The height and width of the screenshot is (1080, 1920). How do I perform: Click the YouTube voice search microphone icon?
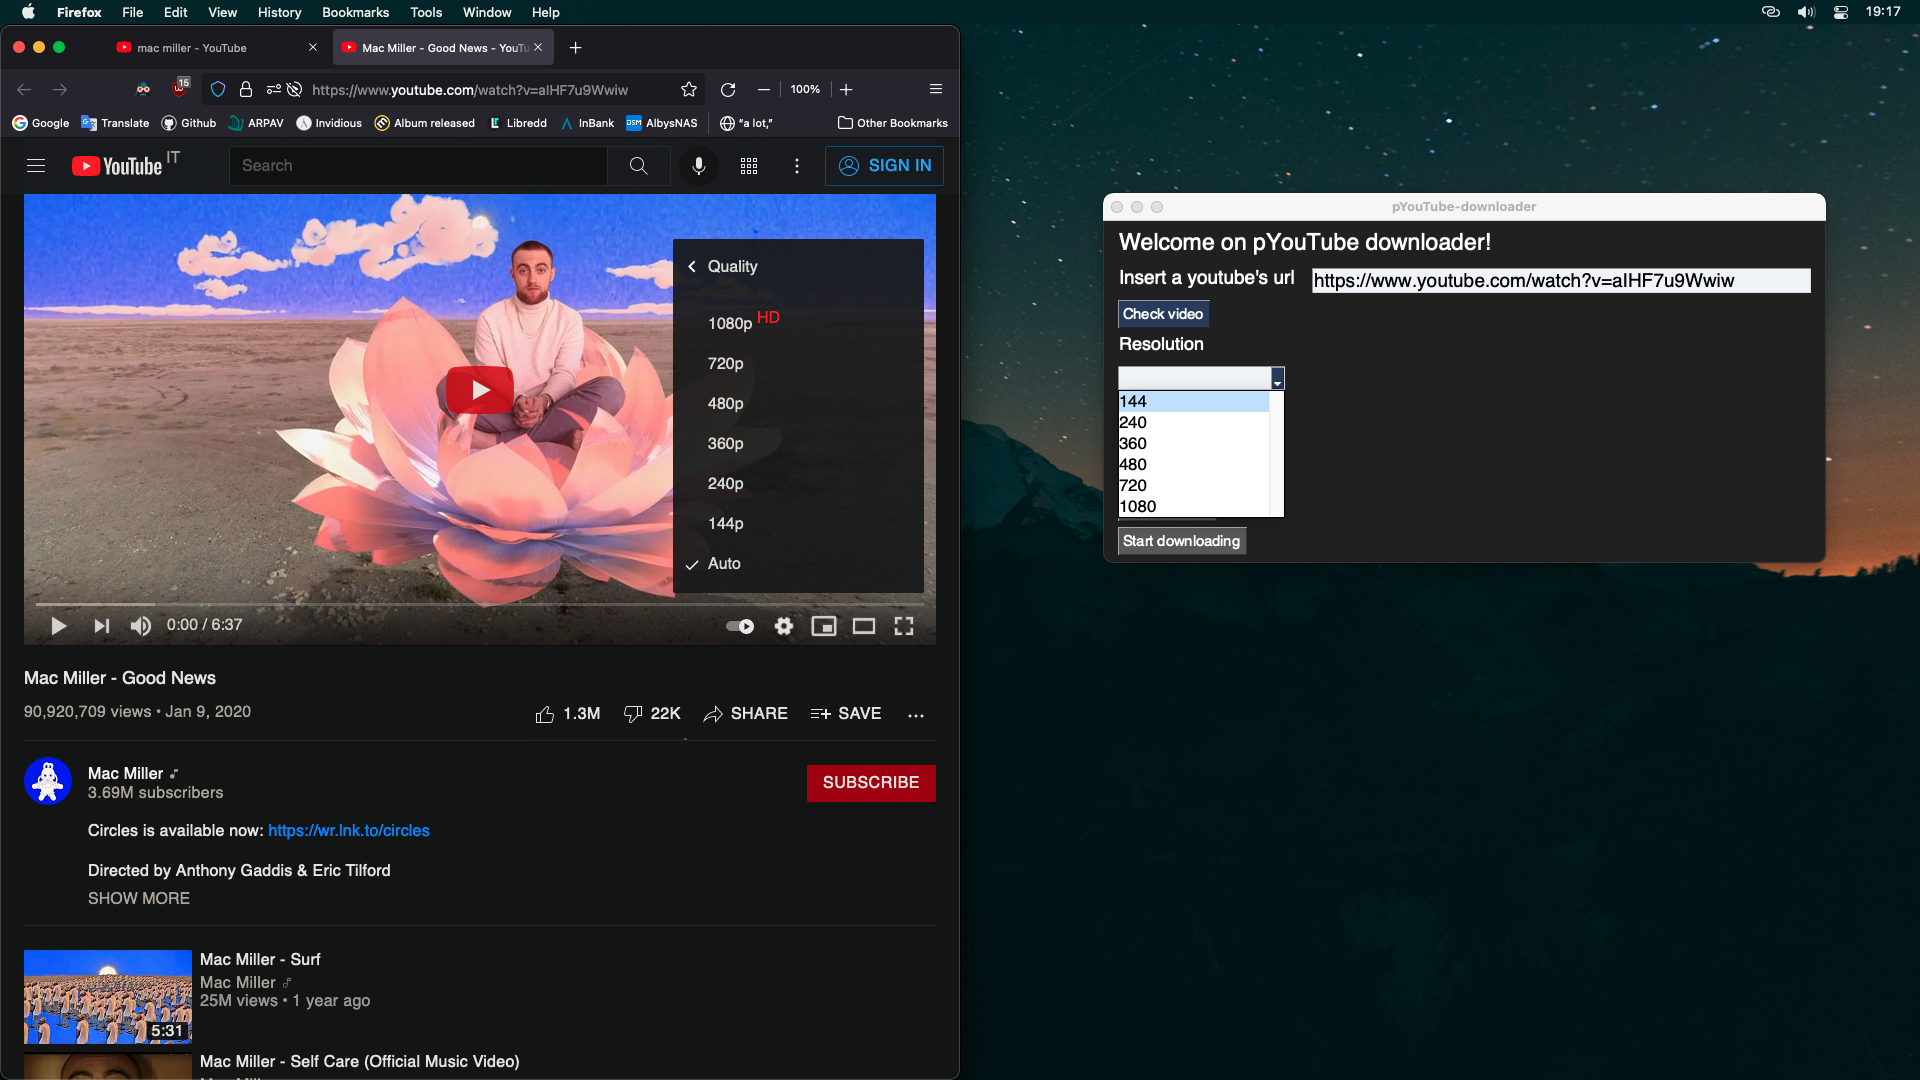699,166
